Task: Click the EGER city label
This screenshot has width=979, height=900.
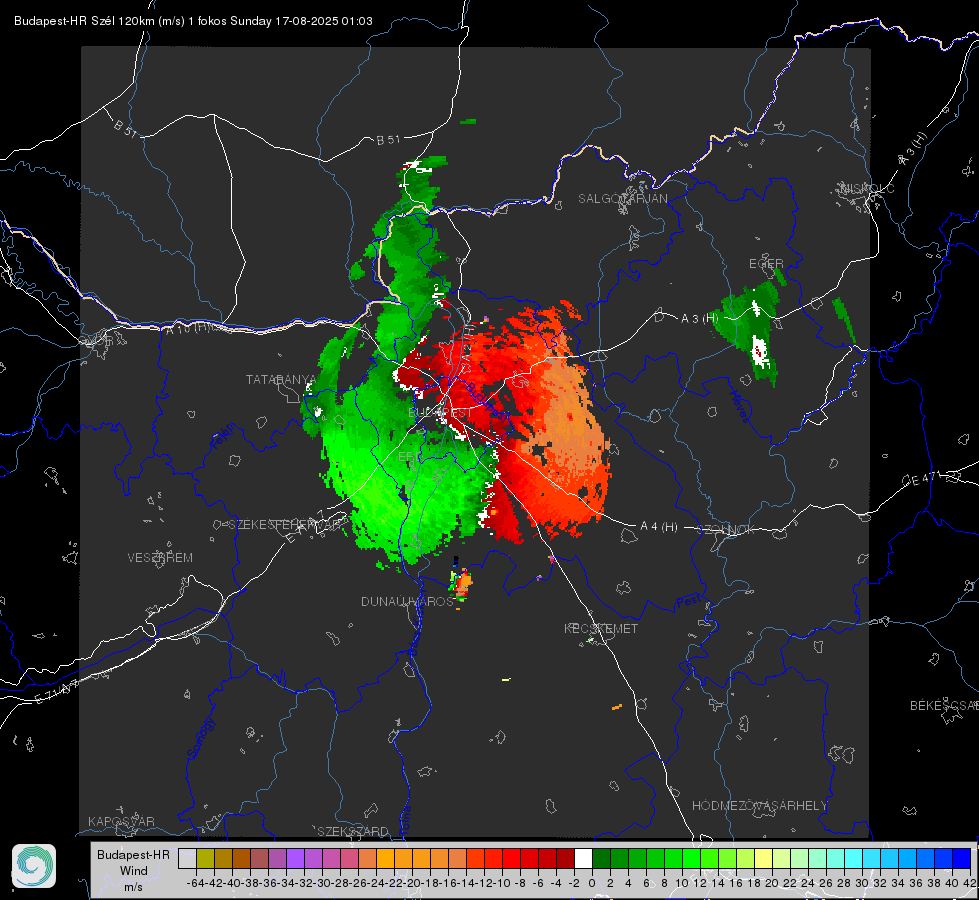Action: pyautogui.click(x=766, y=264)
